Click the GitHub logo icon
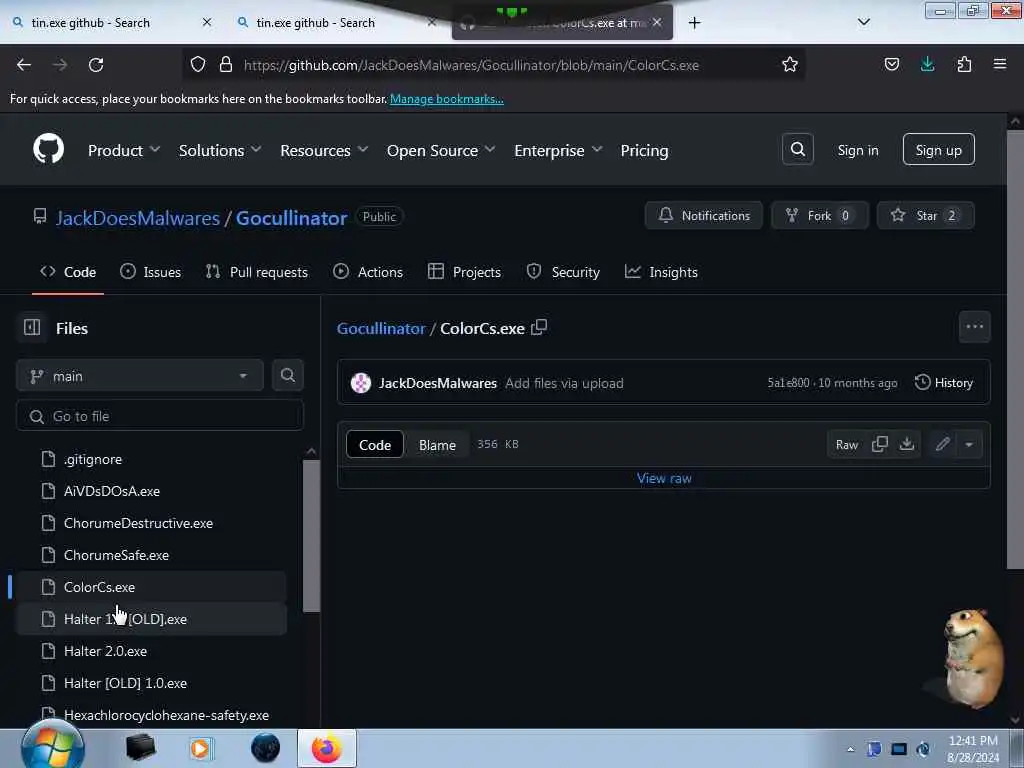This screenshot has width=1024, height=768. tap(48, 150)
